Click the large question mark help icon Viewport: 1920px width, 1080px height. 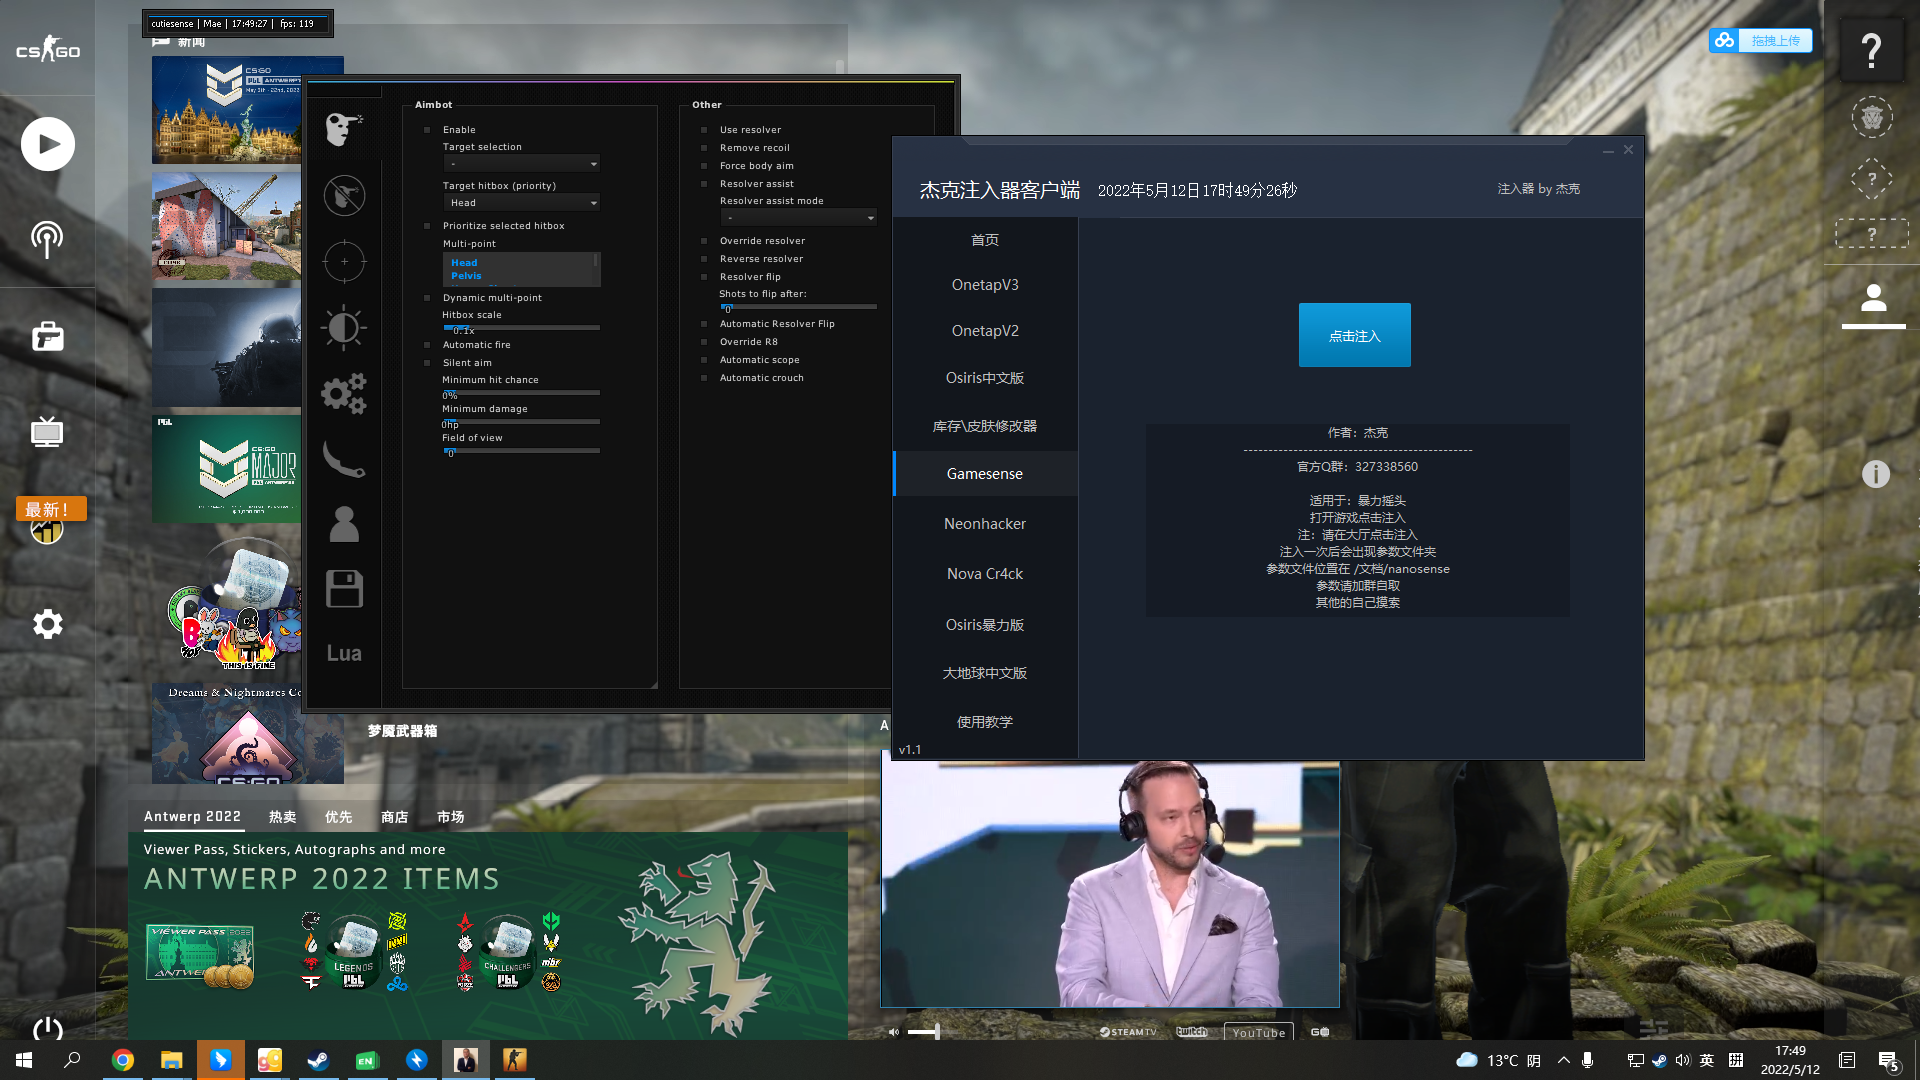(x=1872, y=50)
